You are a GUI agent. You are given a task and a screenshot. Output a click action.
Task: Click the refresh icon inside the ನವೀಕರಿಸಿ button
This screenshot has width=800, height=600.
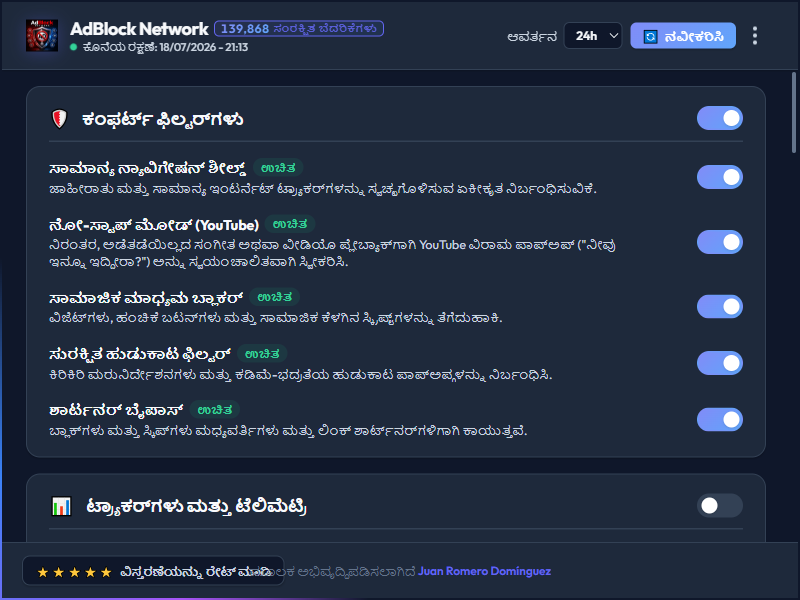click(x=650, y=36)
